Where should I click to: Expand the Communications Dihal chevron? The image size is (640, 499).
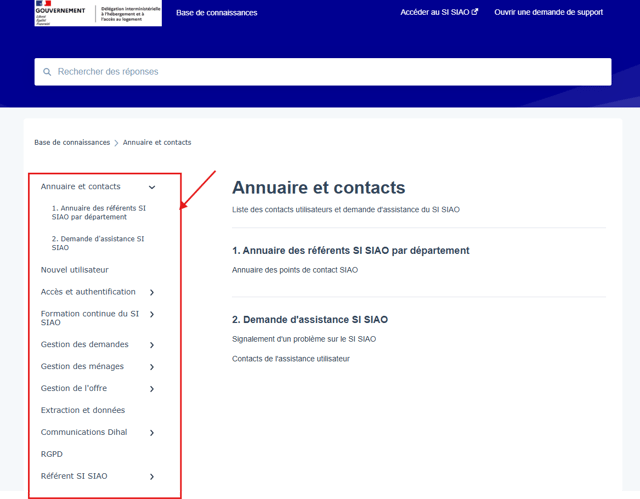[x=152, y=432]
